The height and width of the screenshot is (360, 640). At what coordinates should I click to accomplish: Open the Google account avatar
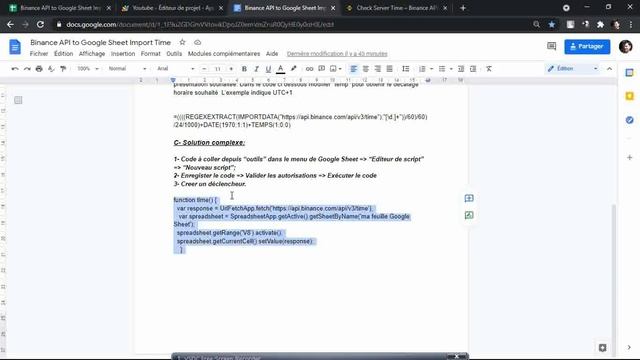pos(625,47)
